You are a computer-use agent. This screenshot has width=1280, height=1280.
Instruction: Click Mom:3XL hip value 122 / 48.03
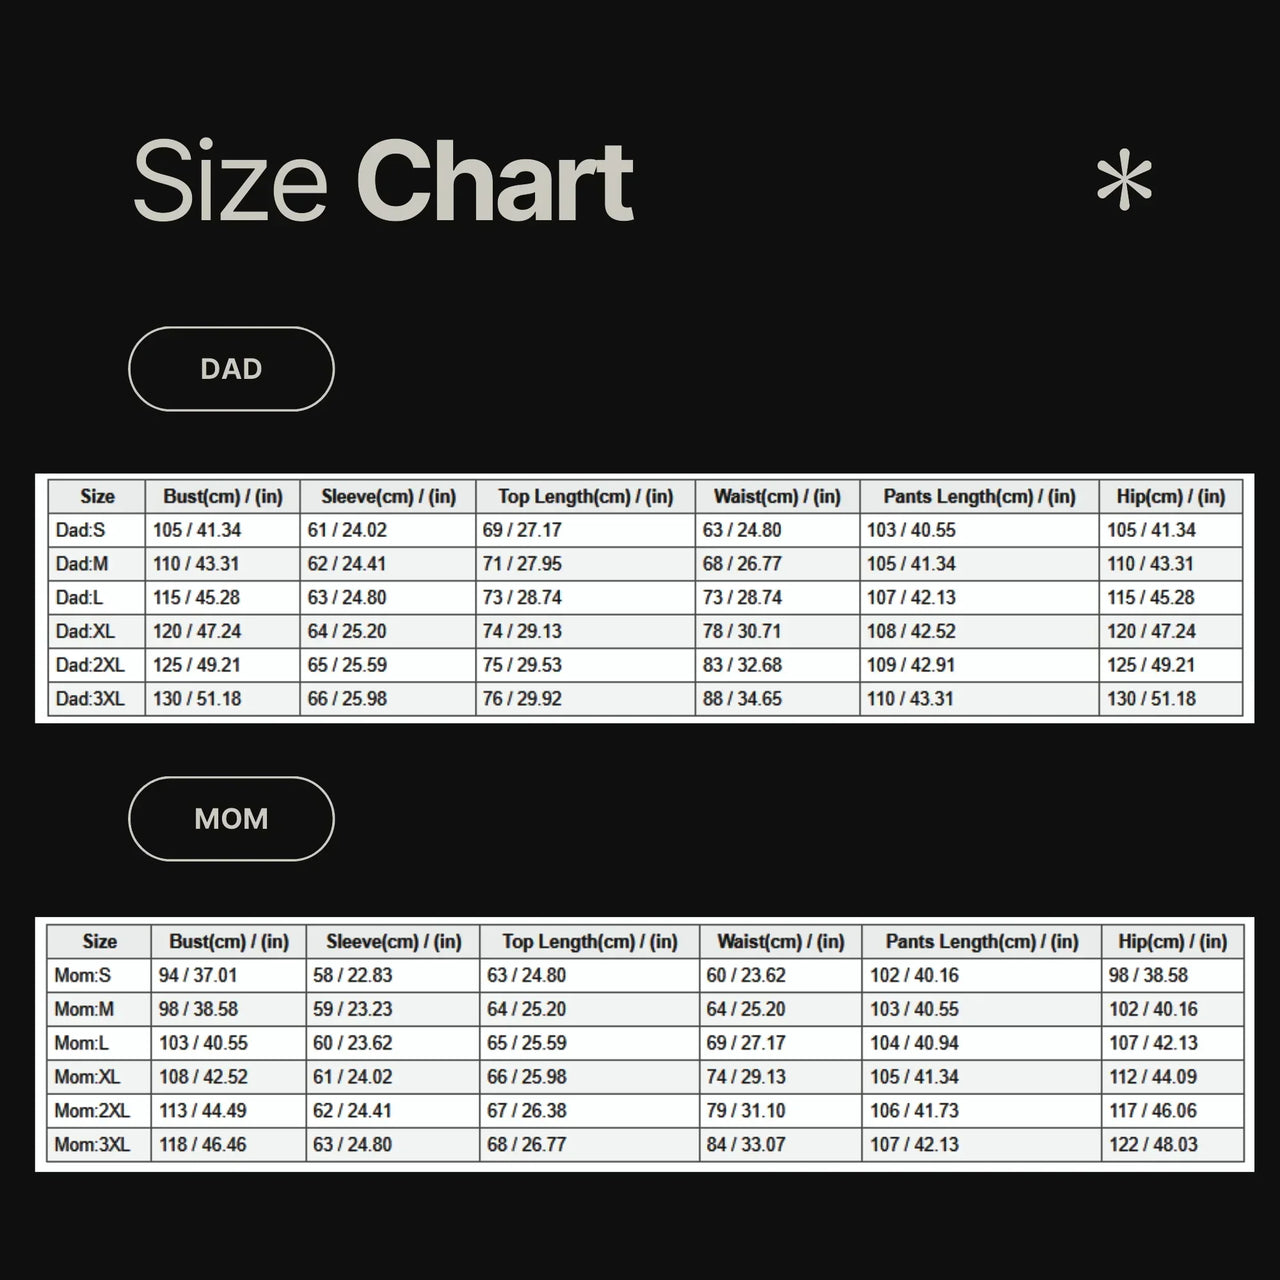pos(1153,1145)
